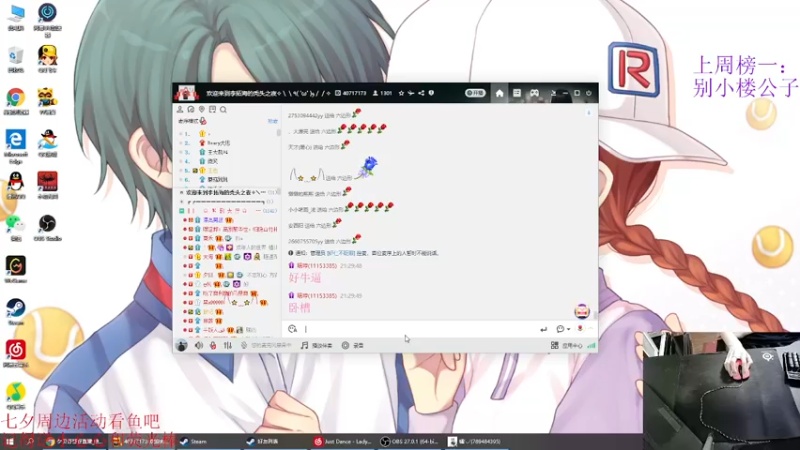This screenshot has width=800, height=450.
Task: Click the Windows Start button
Action: tap(9, 442)
